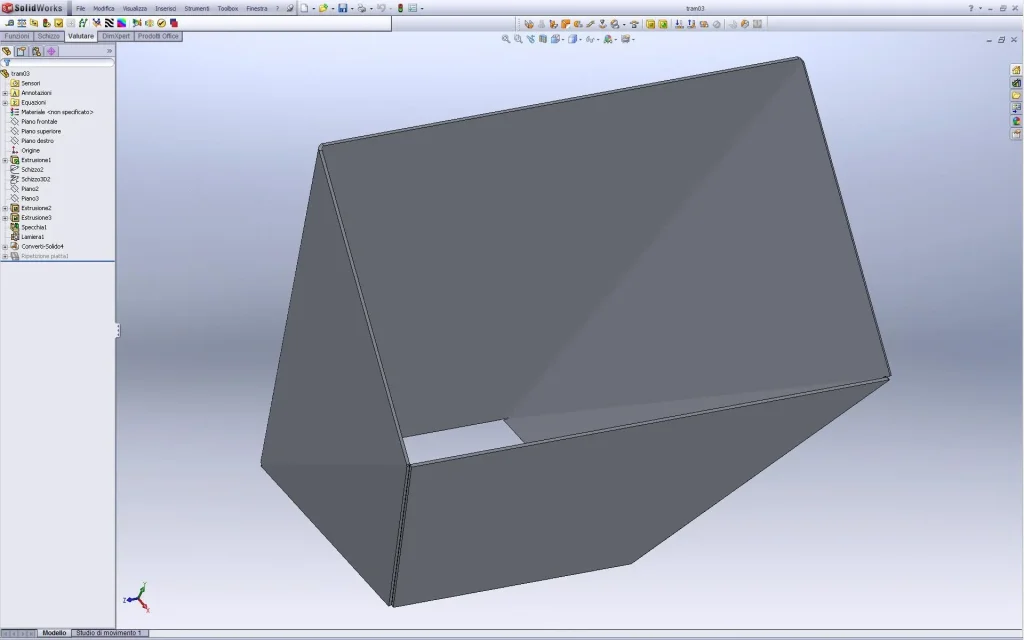Click the feature tree filter field
1024x640 pixels.
59,63
